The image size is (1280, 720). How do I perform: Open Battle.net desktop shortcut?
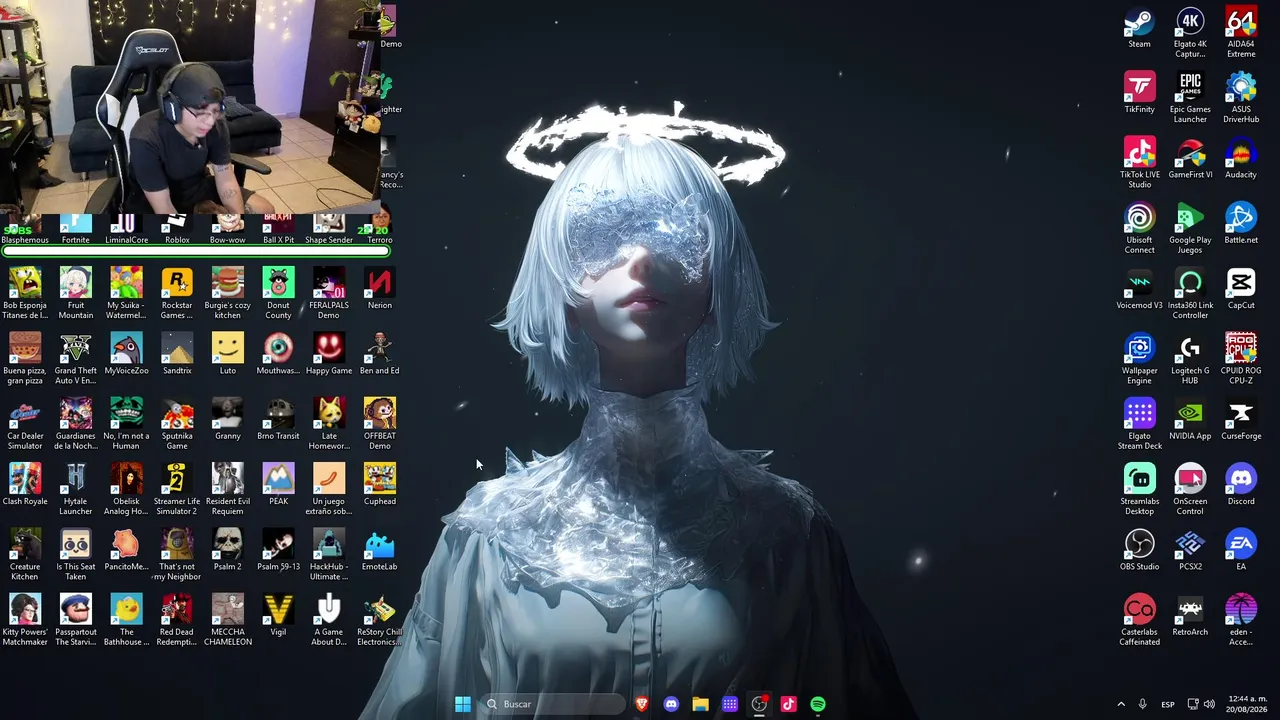[1241, 223]
